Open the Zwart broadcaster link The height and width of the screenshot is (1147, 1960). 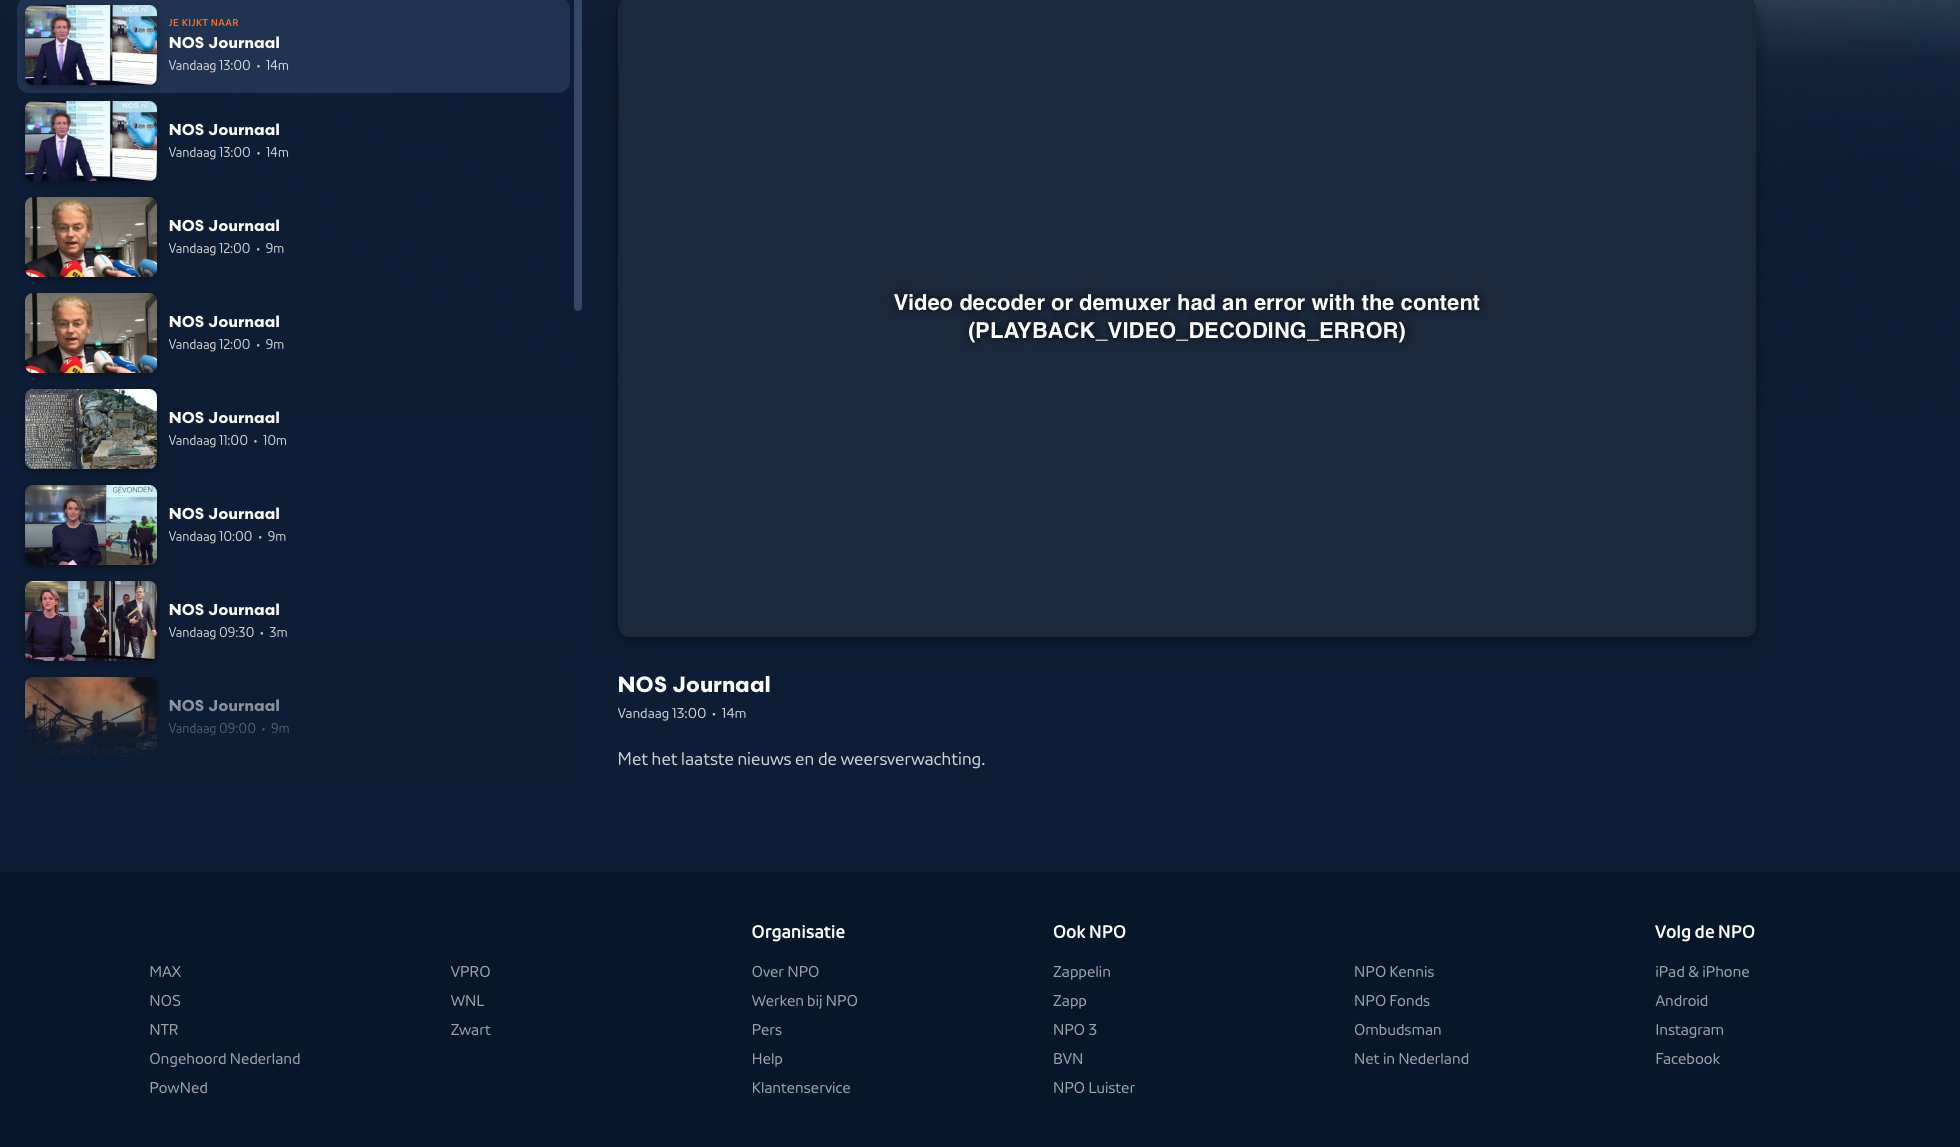coord(470,1030)
